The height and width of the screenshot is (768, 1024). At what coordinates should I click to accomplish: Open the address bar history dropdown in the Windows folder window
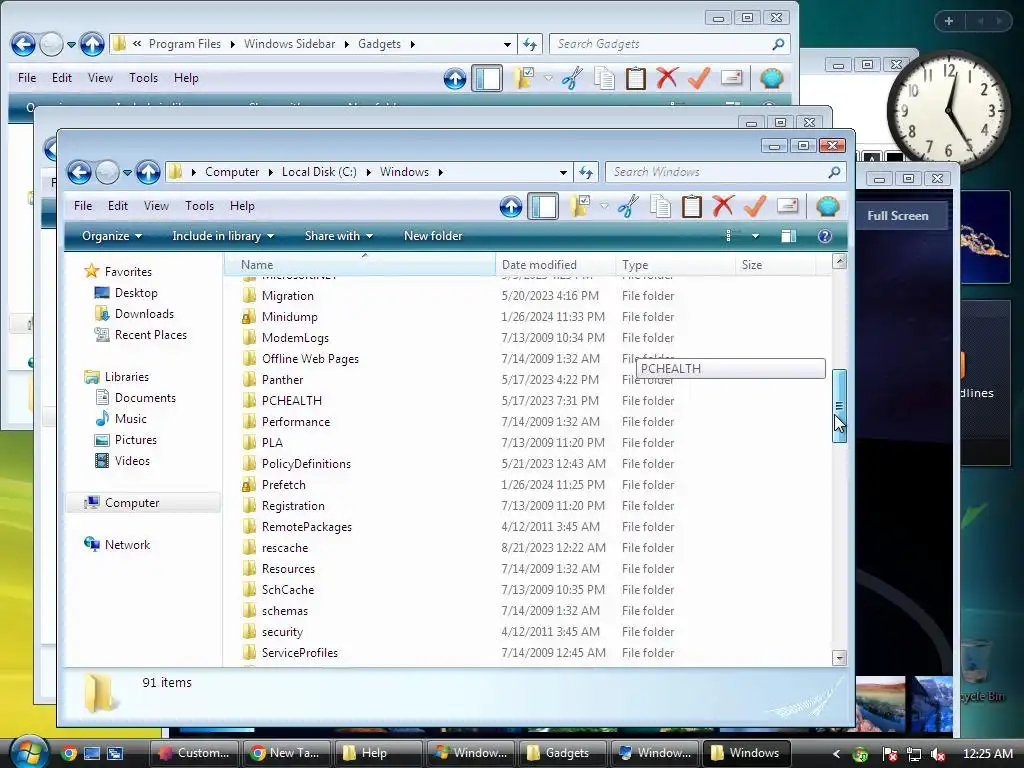click(x=563, y=172)
